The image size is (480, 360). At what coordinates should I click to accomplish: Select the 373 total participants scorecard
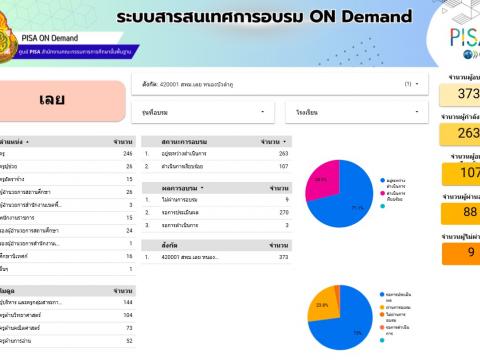tap(460, 94)
